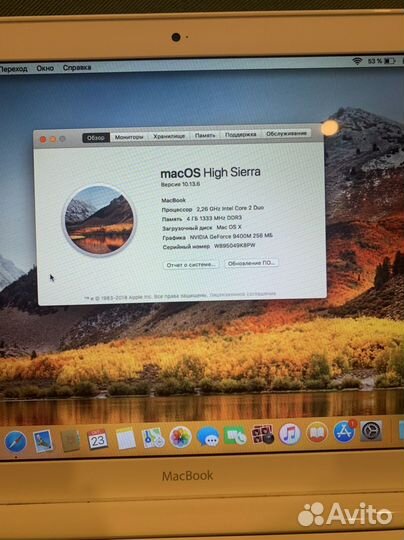Switch to the Поддержка tab
This screenshot has width=404, height=540.
pos(240,135)
